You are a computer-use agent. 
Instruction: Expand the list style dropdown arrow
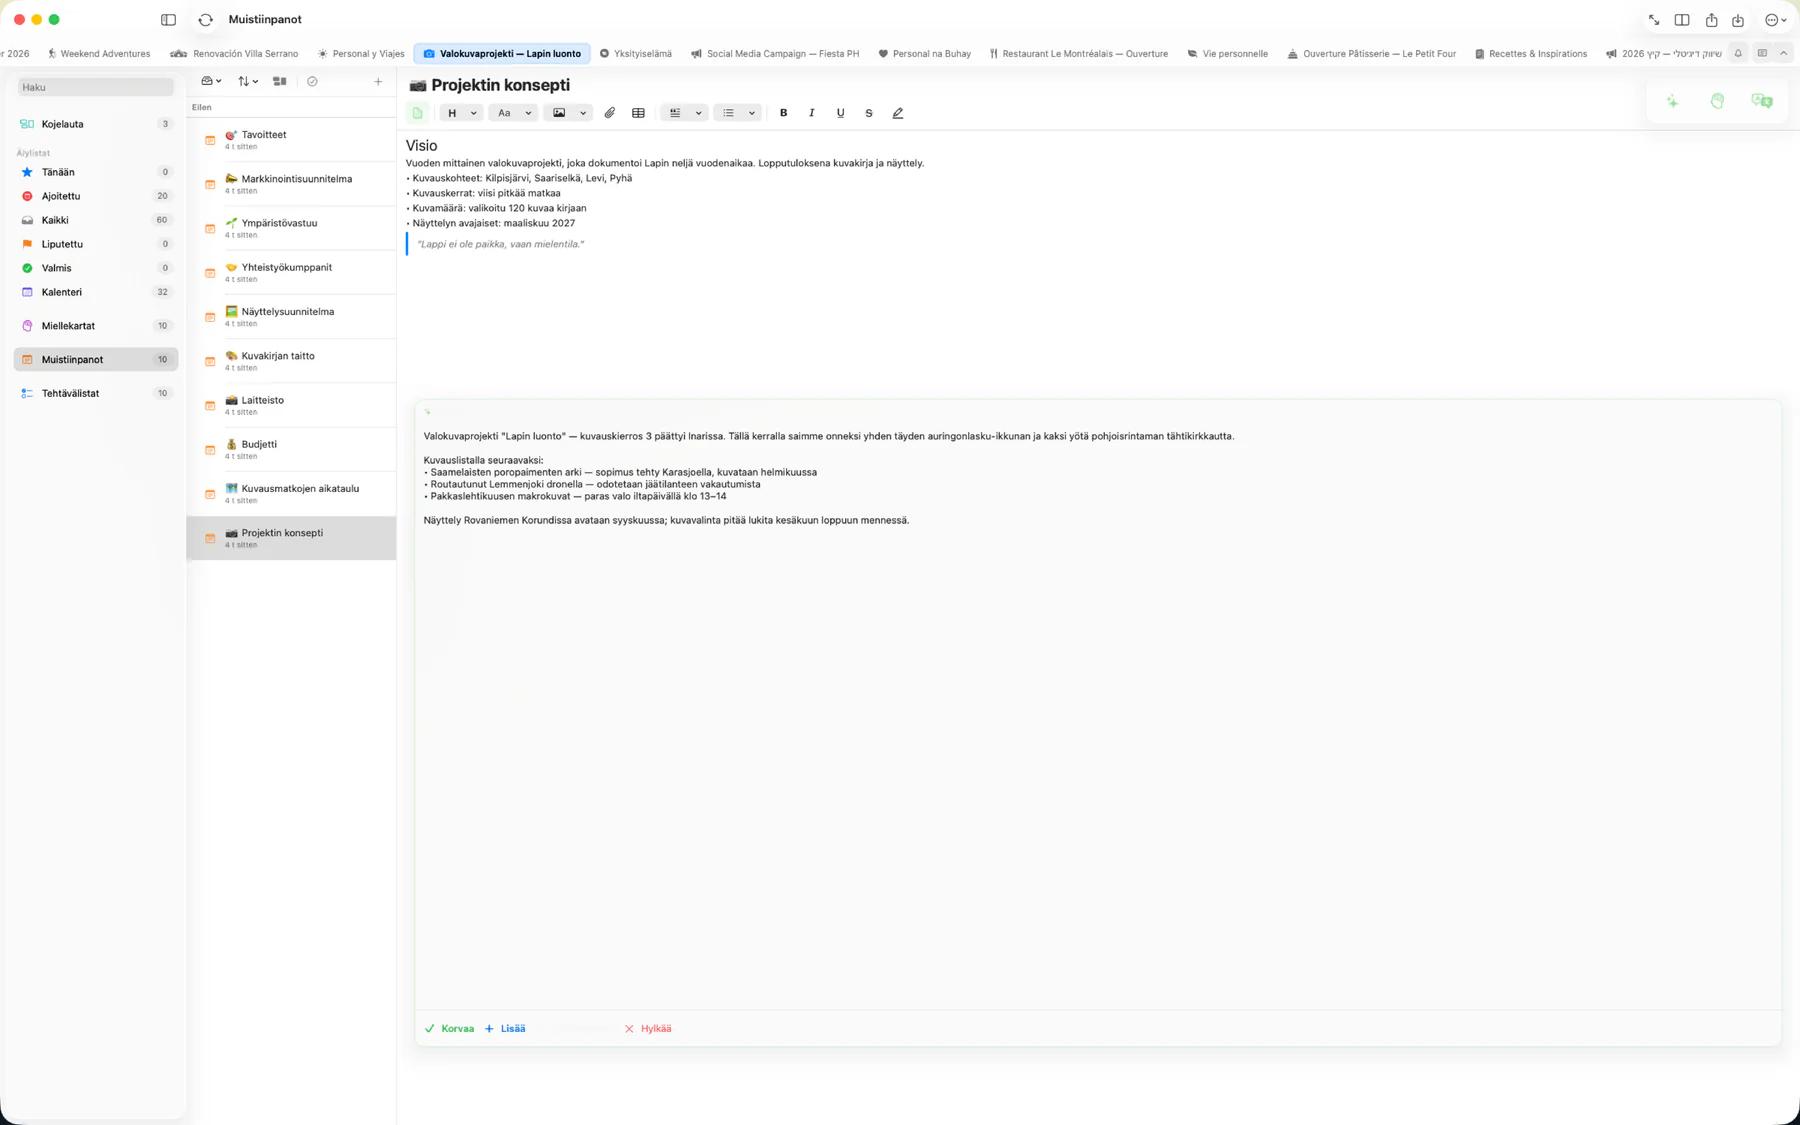point(752,113)
